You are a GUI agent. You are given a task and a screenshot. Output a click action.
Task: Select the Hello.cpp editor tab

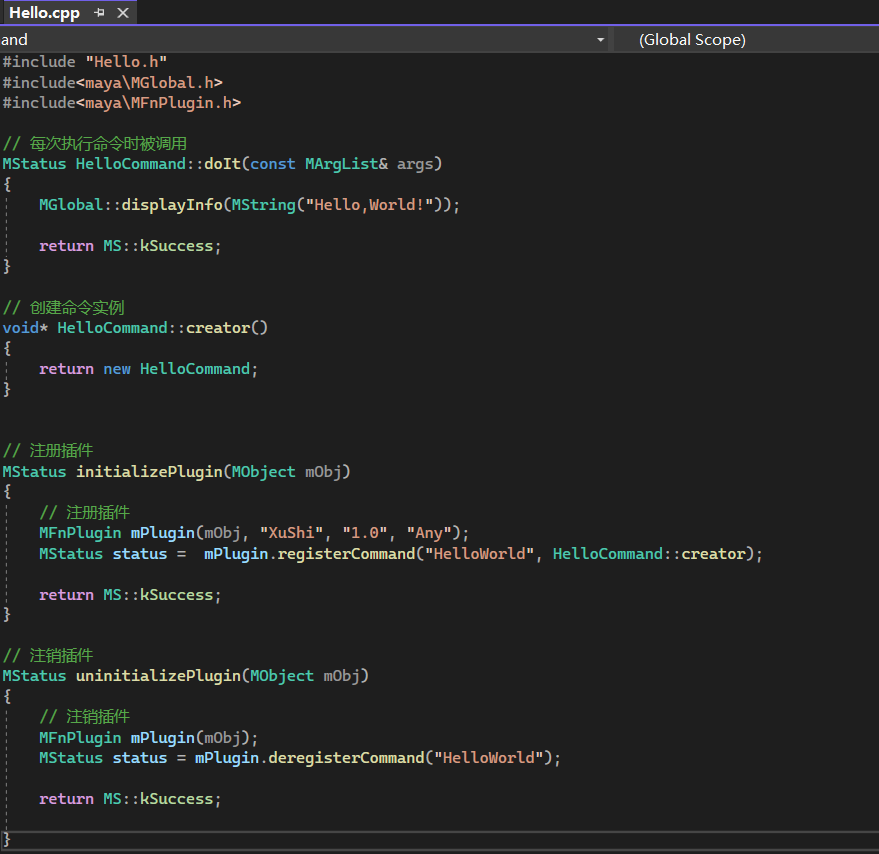point(44,13)
